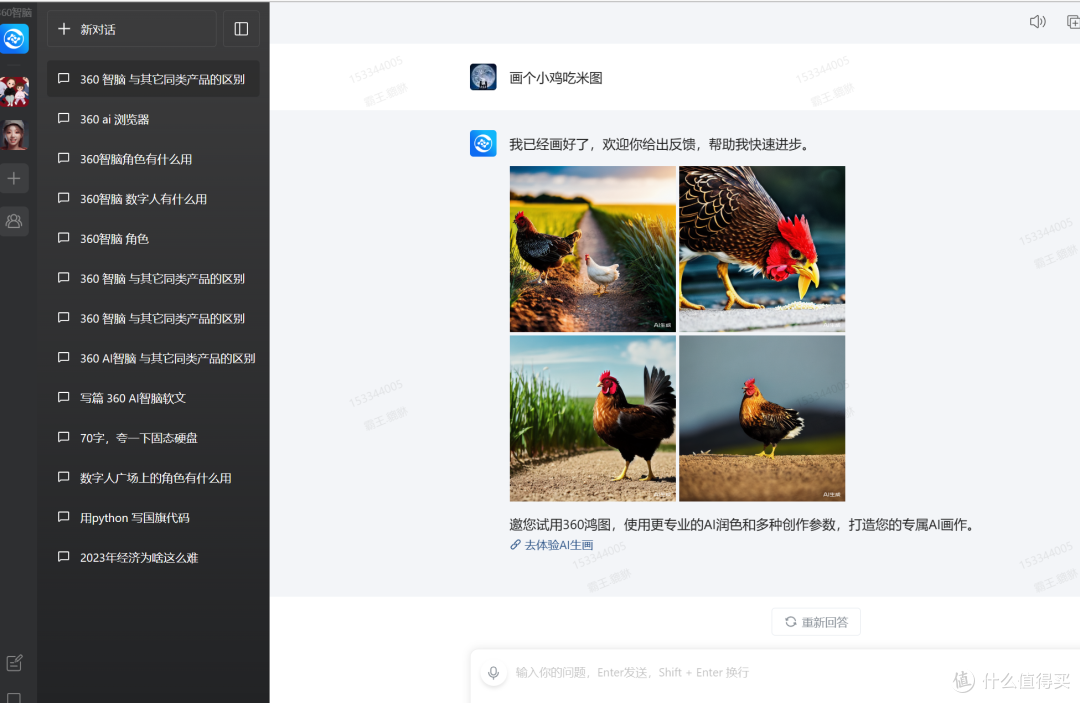Open the chat 70字，夸一下固态硬盘
Image resolution: width=1080 pixels, height=703 pixels.
[x=153, y=438]
